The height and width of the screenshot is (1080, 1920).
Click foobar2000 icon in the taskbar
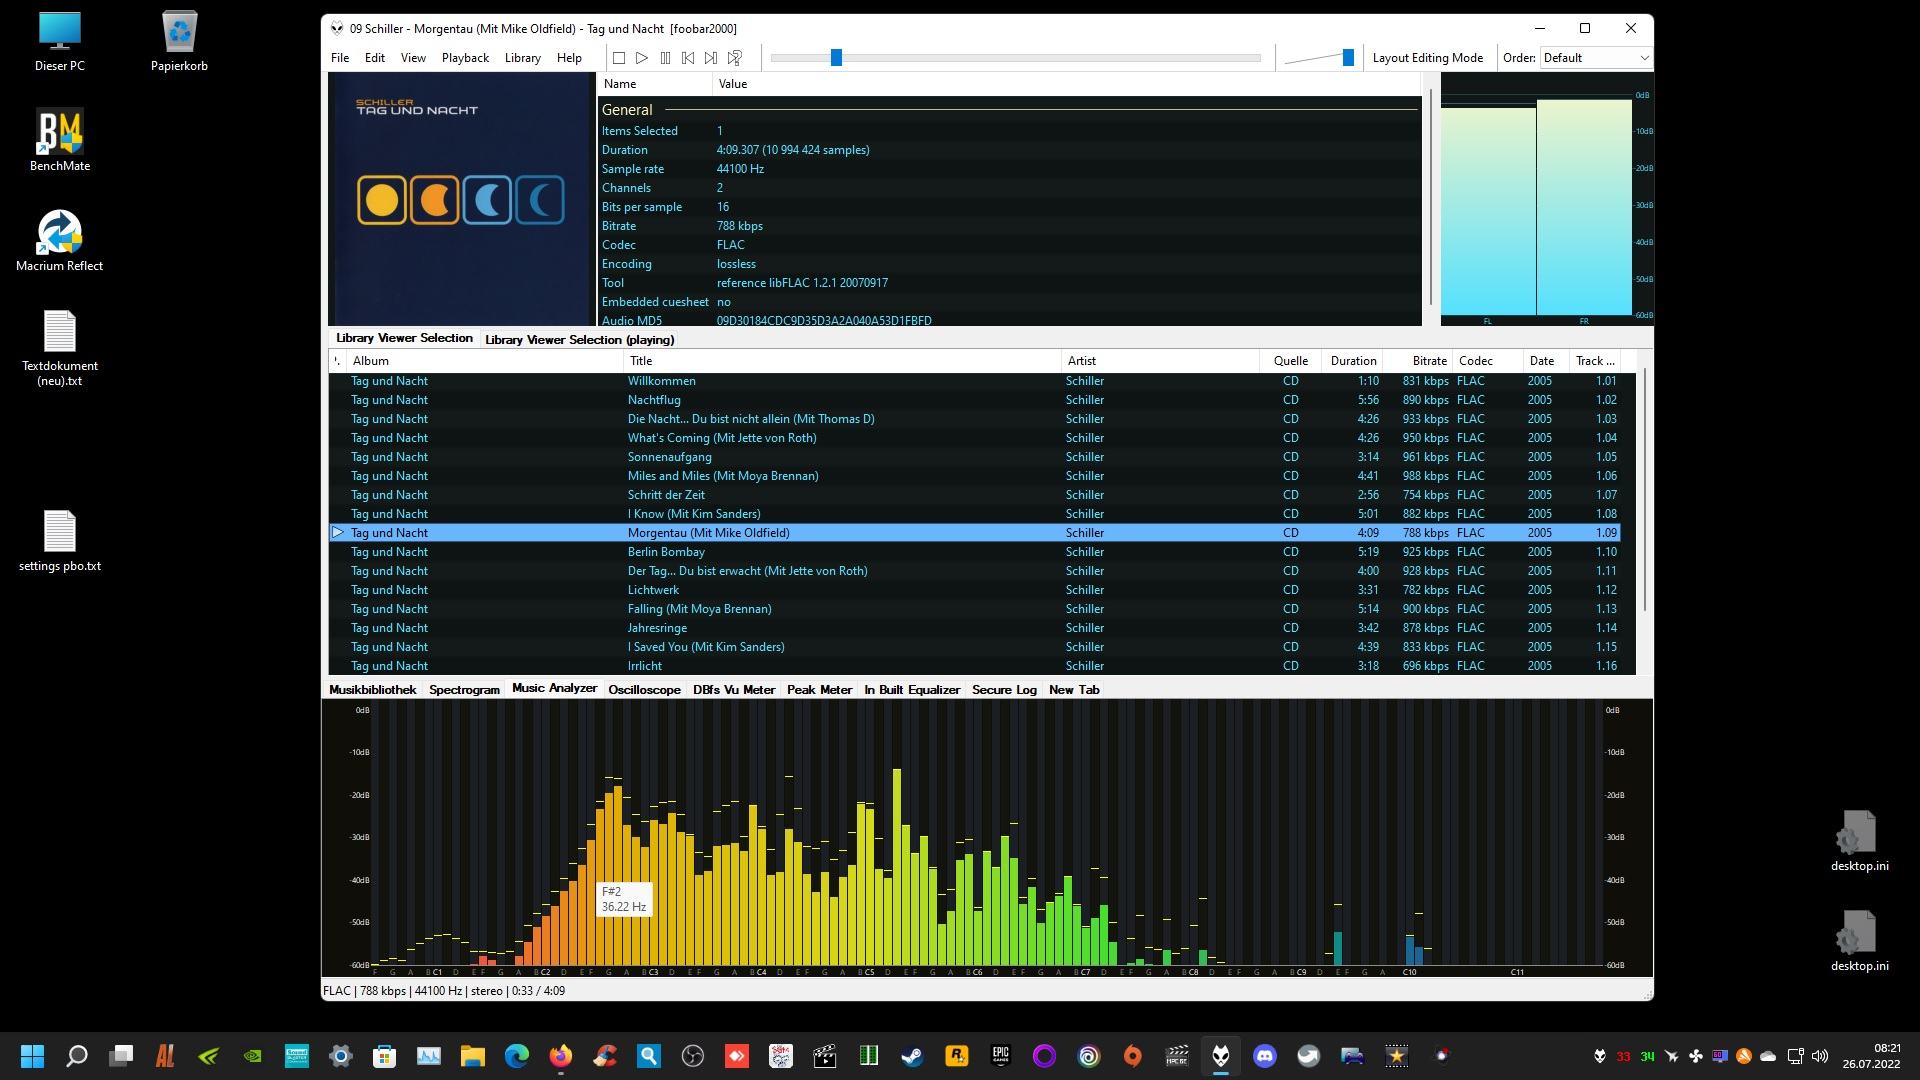(1221, 1056)
